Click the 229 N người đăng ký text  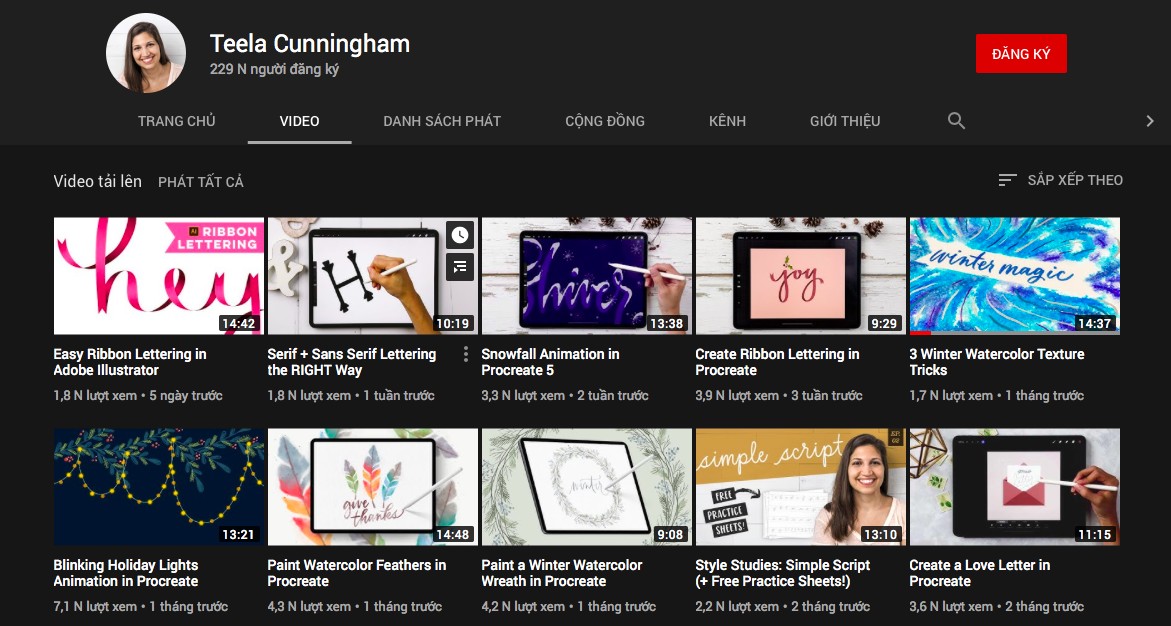coord(274,69)
